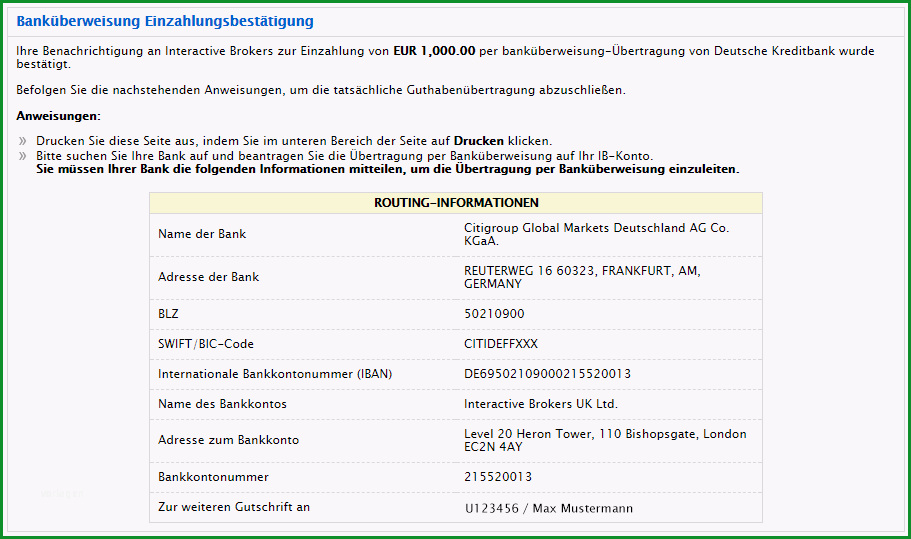Click the bullet arrow before 'Drucken Sie diese Seite aus'
The height and width of the screenshot is (539, 911).
(23, 141)
